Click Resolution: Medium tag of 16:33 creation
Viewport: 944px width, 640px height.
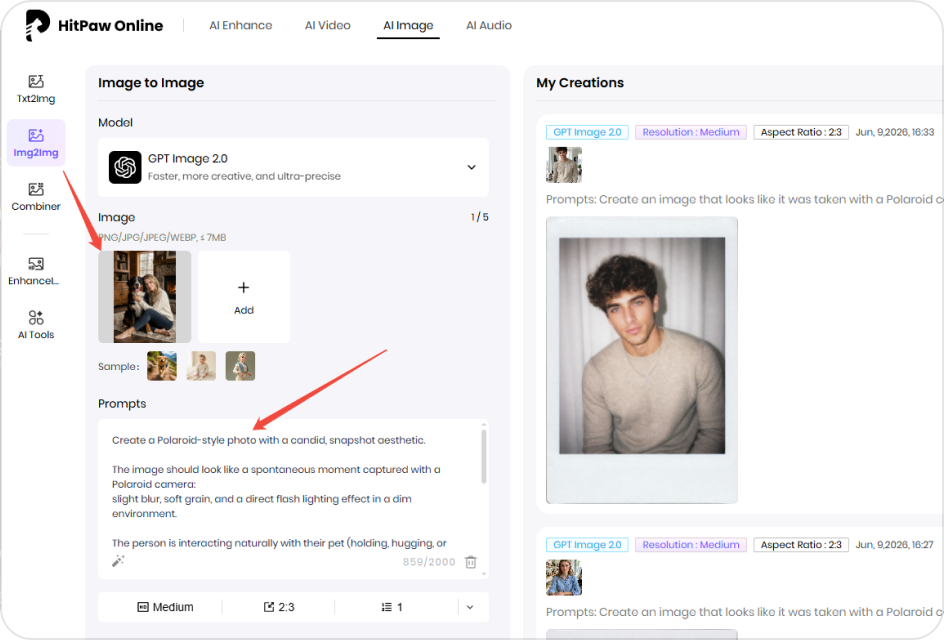(x=691, y=132)
